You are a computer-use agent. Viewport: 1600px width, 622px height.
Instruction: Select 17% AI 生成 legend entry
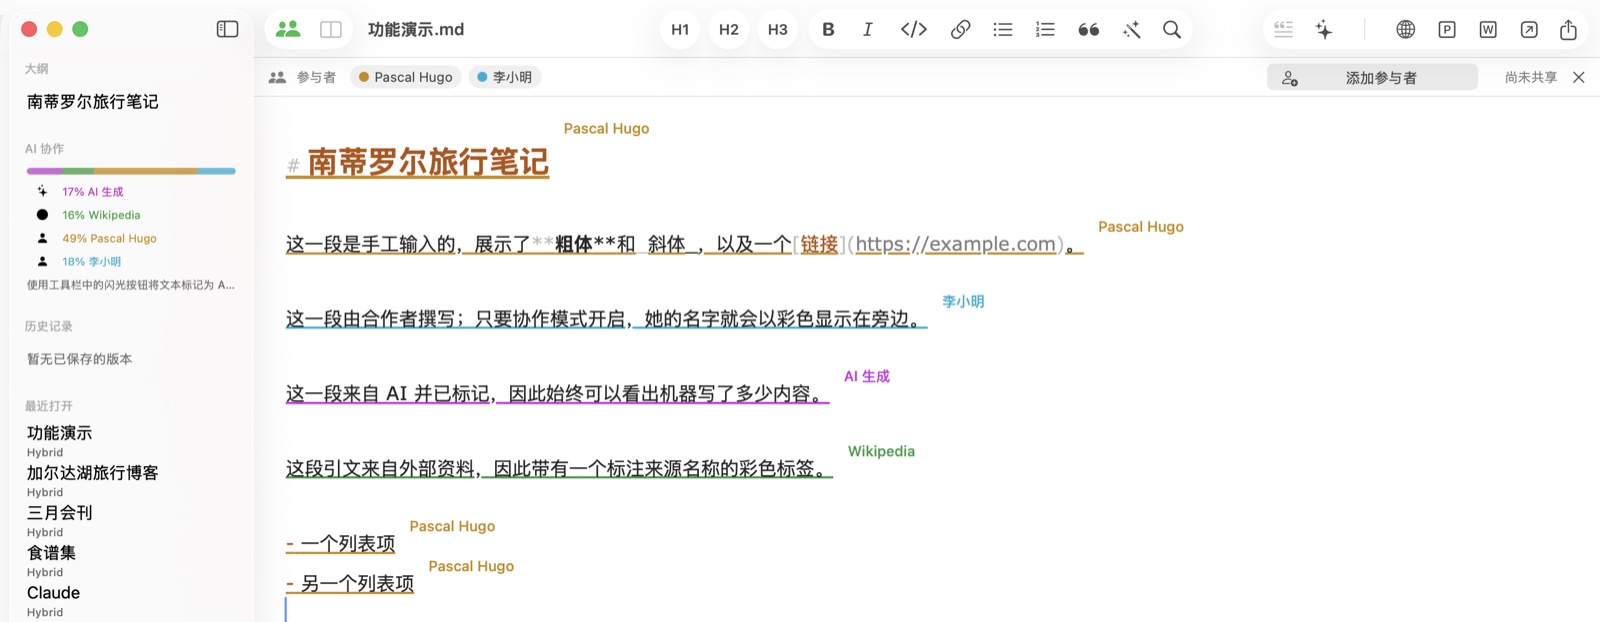point(93,191)
